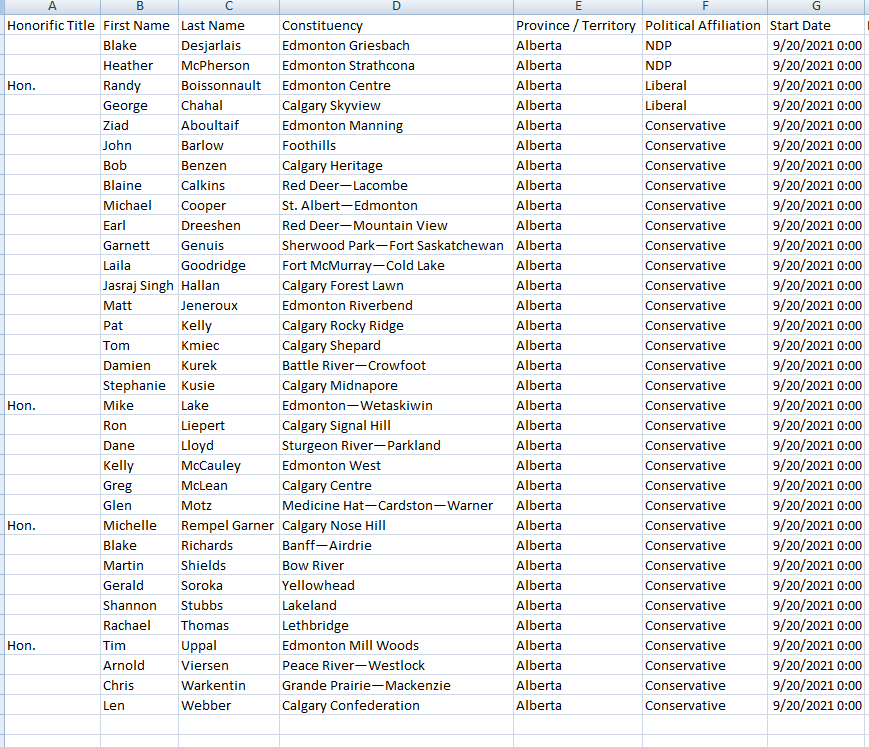The width and height of the screenshot is (869, 747).
Task: Select the Grande Prairie—Mackenzie cell
Action: [x=396, y=685]
